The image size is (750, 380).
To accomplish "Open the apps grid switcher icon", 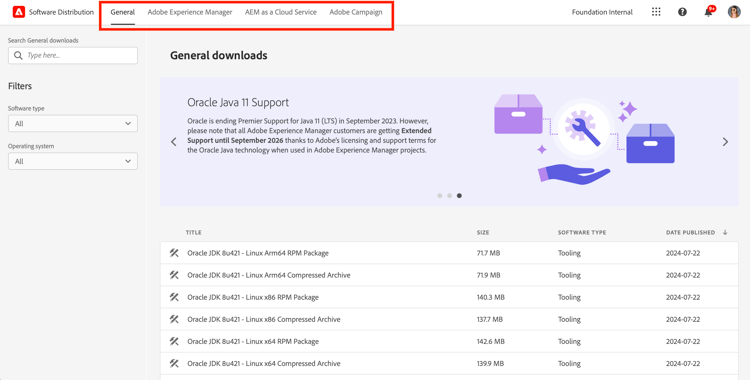I will pyautogui.click(x=656, y=12).
